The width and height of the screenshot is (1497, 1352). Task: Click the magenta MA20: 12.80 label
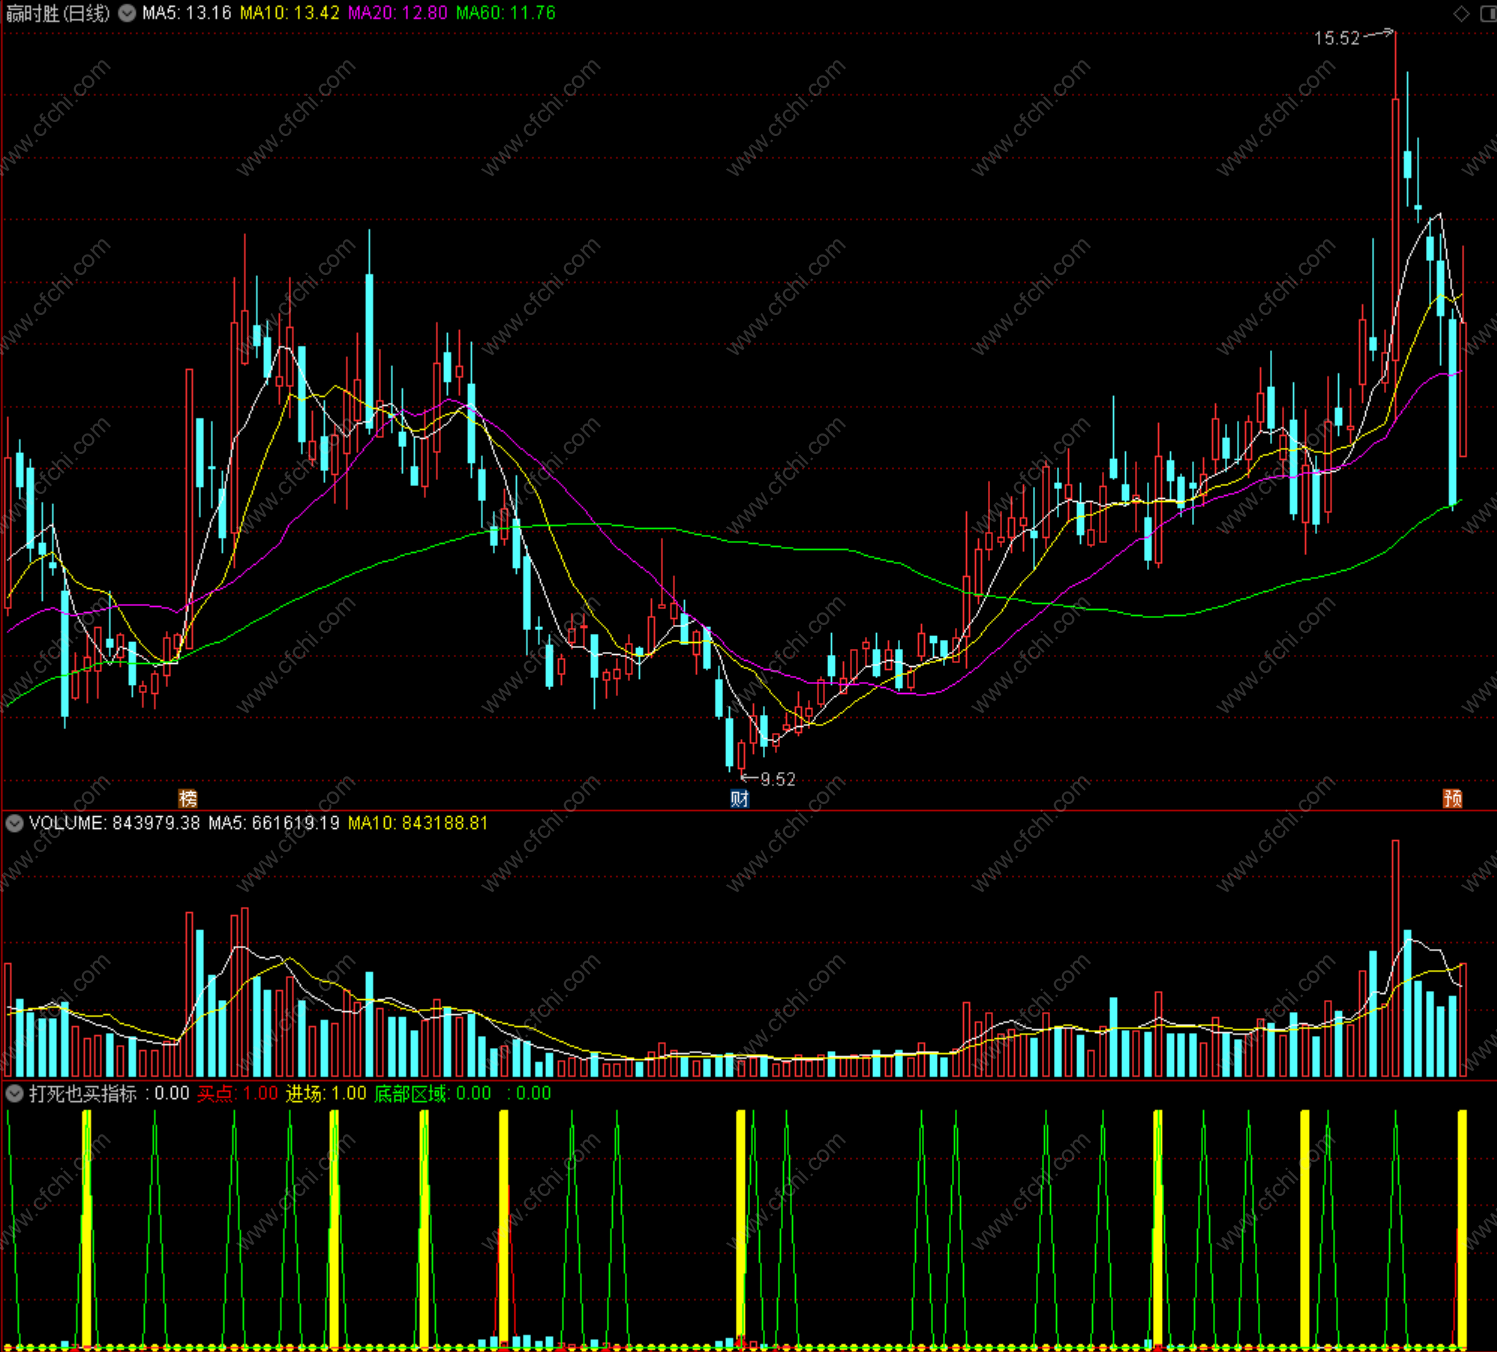click(x=398, y=13)
